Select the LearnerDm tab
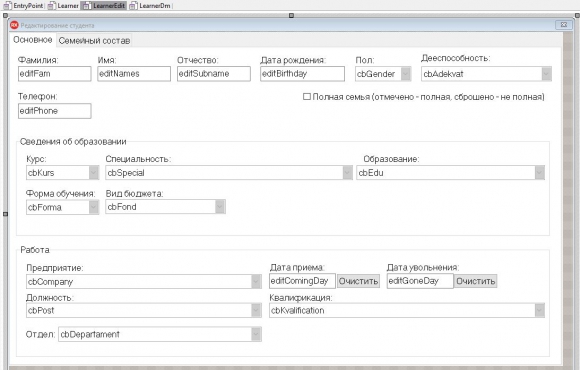 point(151,6)
